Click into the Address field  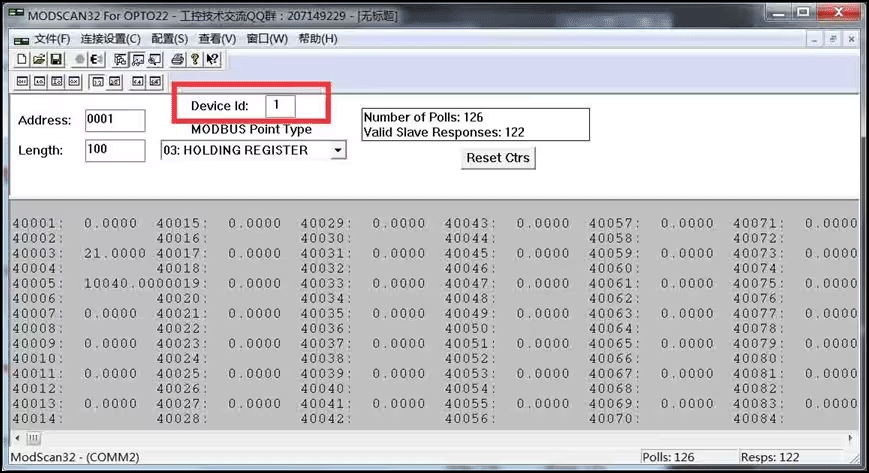(115, 120)
